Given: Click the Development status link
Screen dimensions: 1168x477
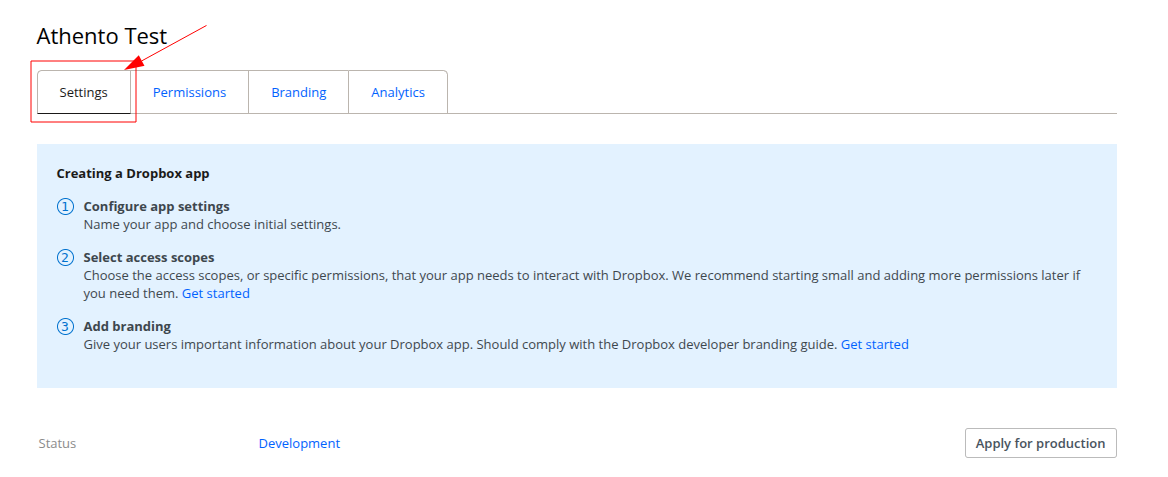Looking at the screenshot, I should (299, 444).
